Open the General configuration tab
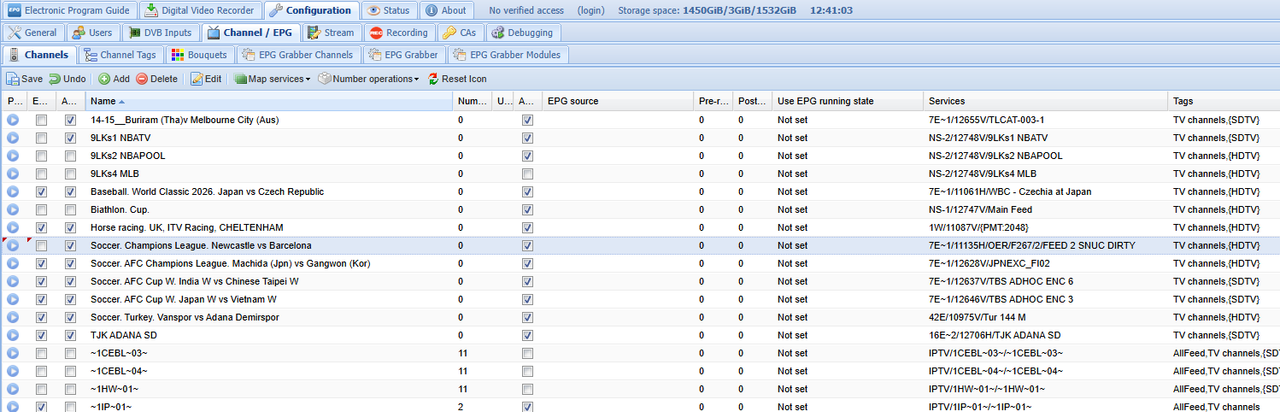 click(33, 32)
